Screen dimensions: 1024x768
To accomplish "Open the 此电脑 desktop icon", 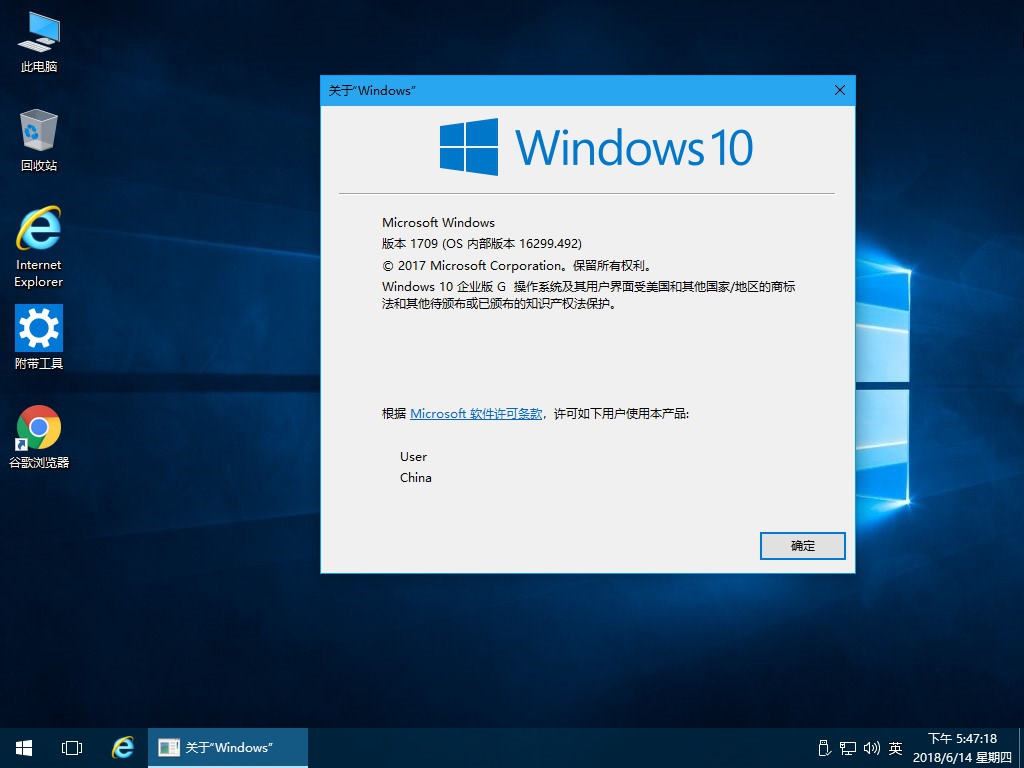I will (39, 42).
